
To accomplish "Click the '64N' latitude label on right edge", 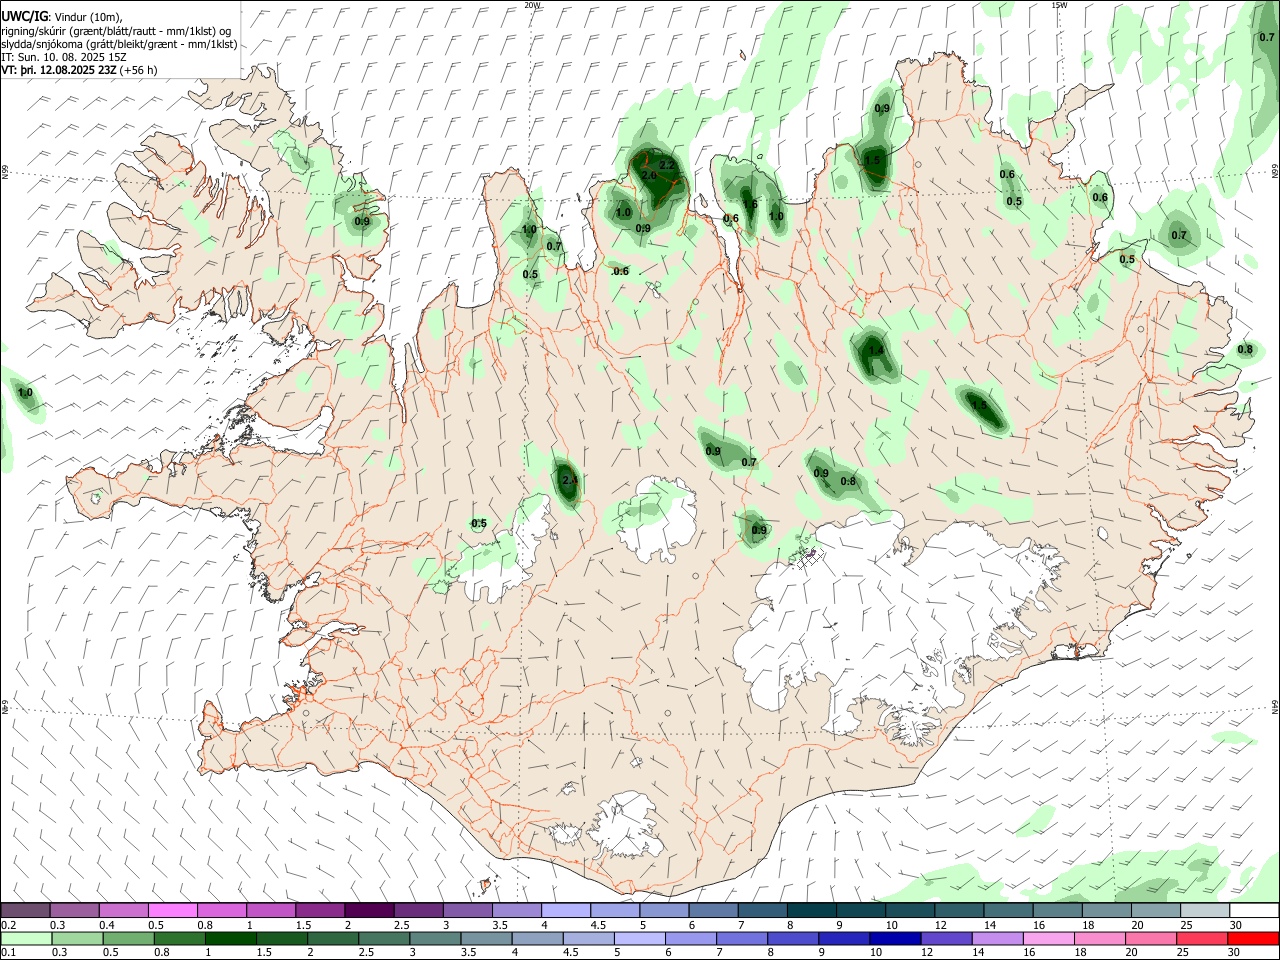I will point(1275,706).
